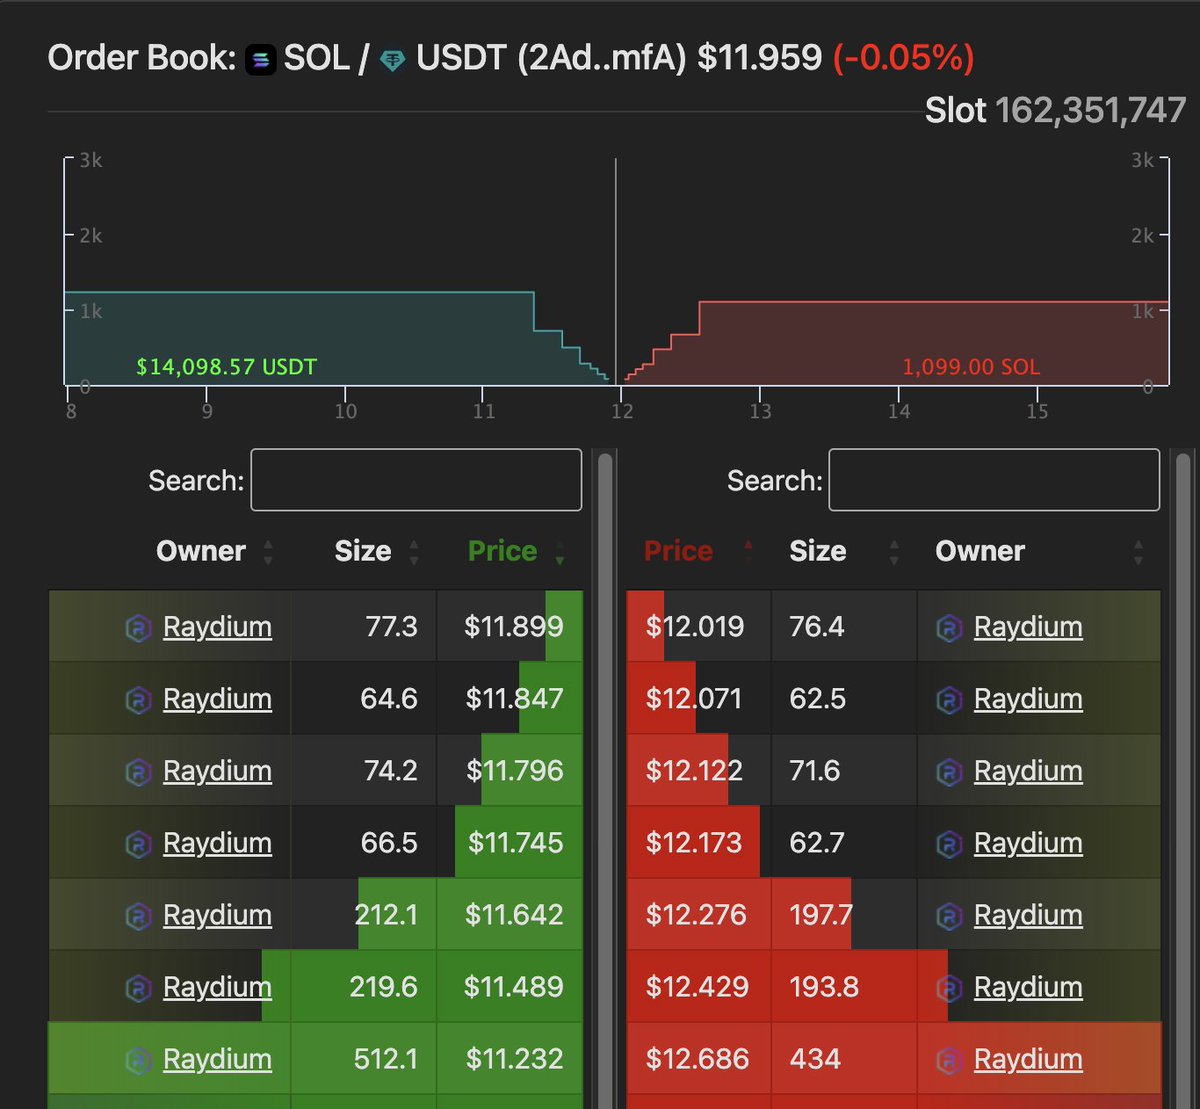Select the ask size 193.8 cell
This screenshot has width=1200, height=1109.
[844, 987]
